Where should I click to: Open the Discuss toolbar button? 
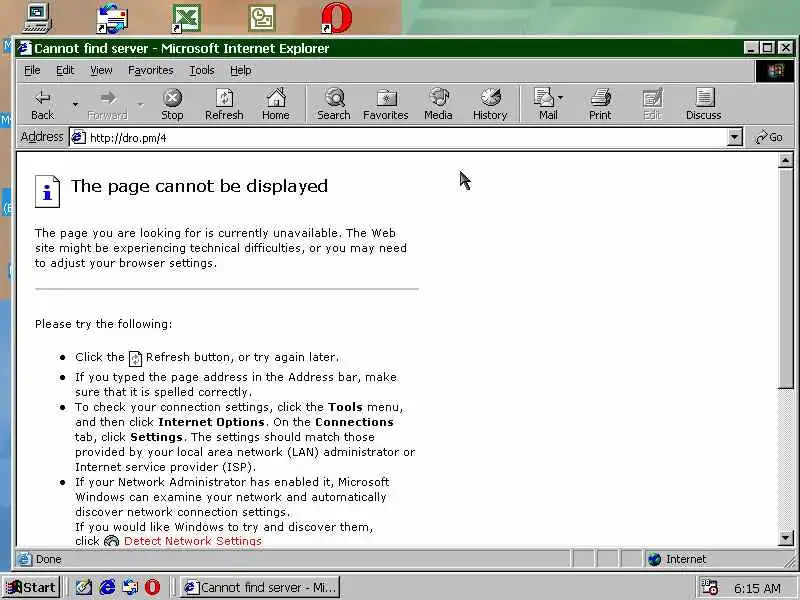(x=704, y=105)
